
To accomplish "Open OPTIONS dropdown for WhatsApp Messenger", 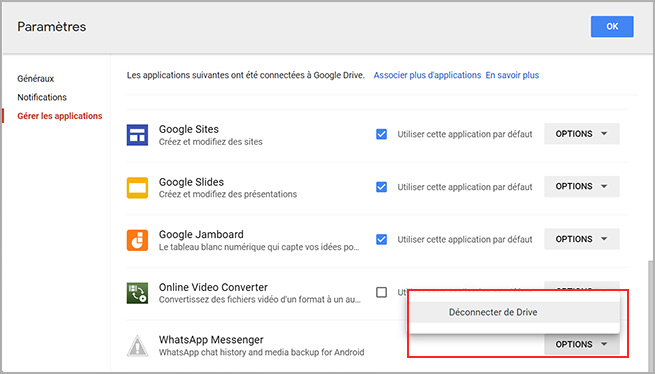I will 581,344.
